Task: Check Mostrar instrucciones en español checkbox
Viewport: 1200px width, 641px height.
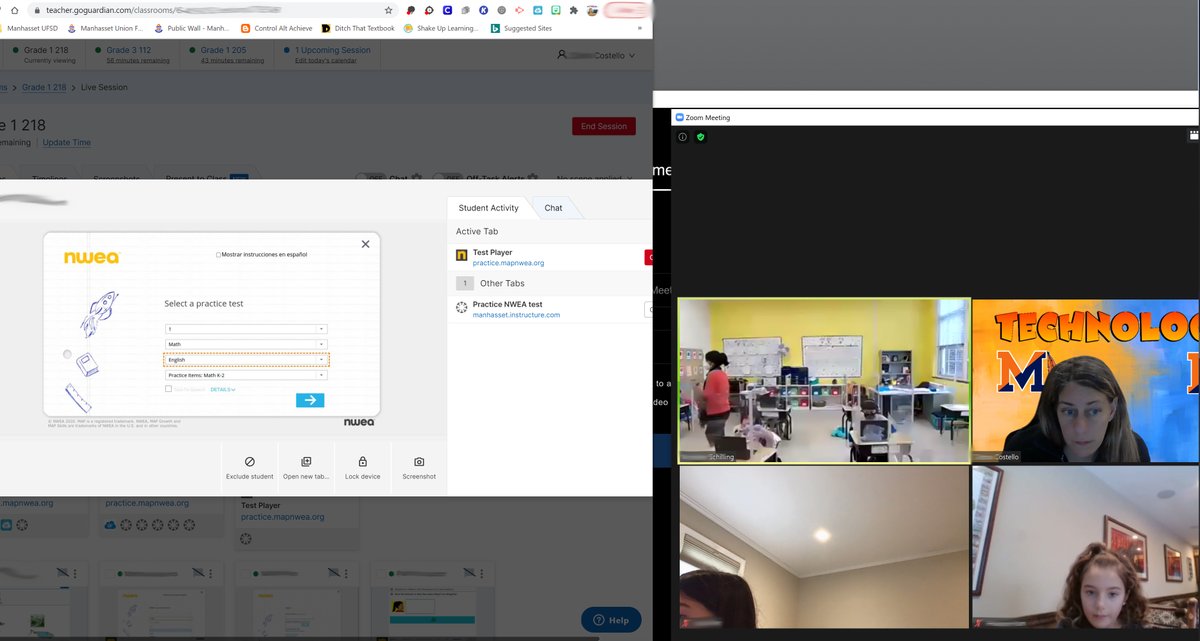Action: coord(219,255)
